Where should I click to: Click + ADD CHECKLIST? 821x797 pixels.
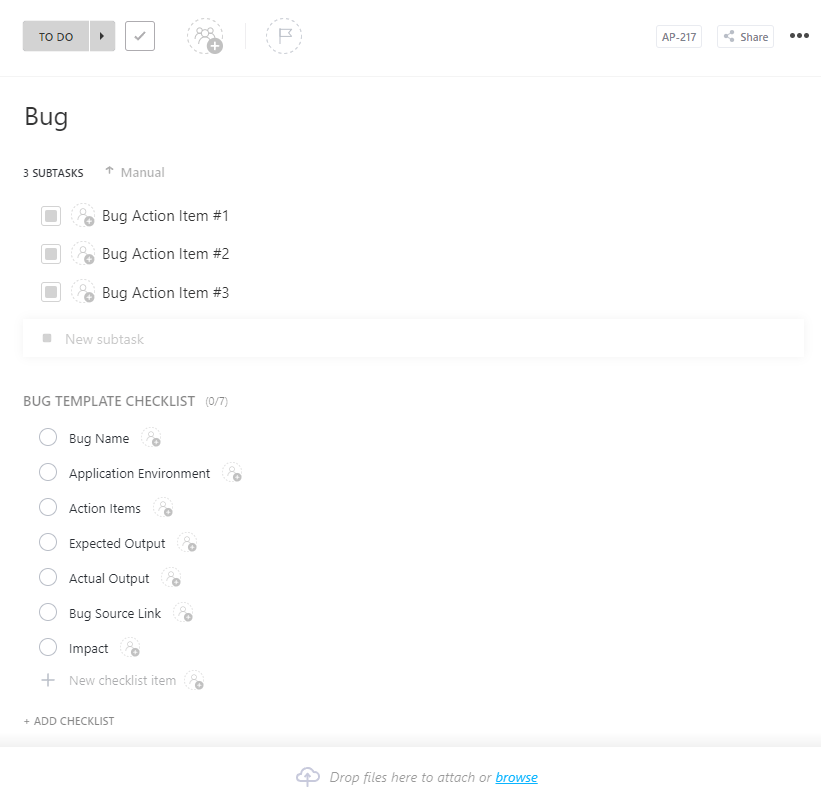click(69, 721)
